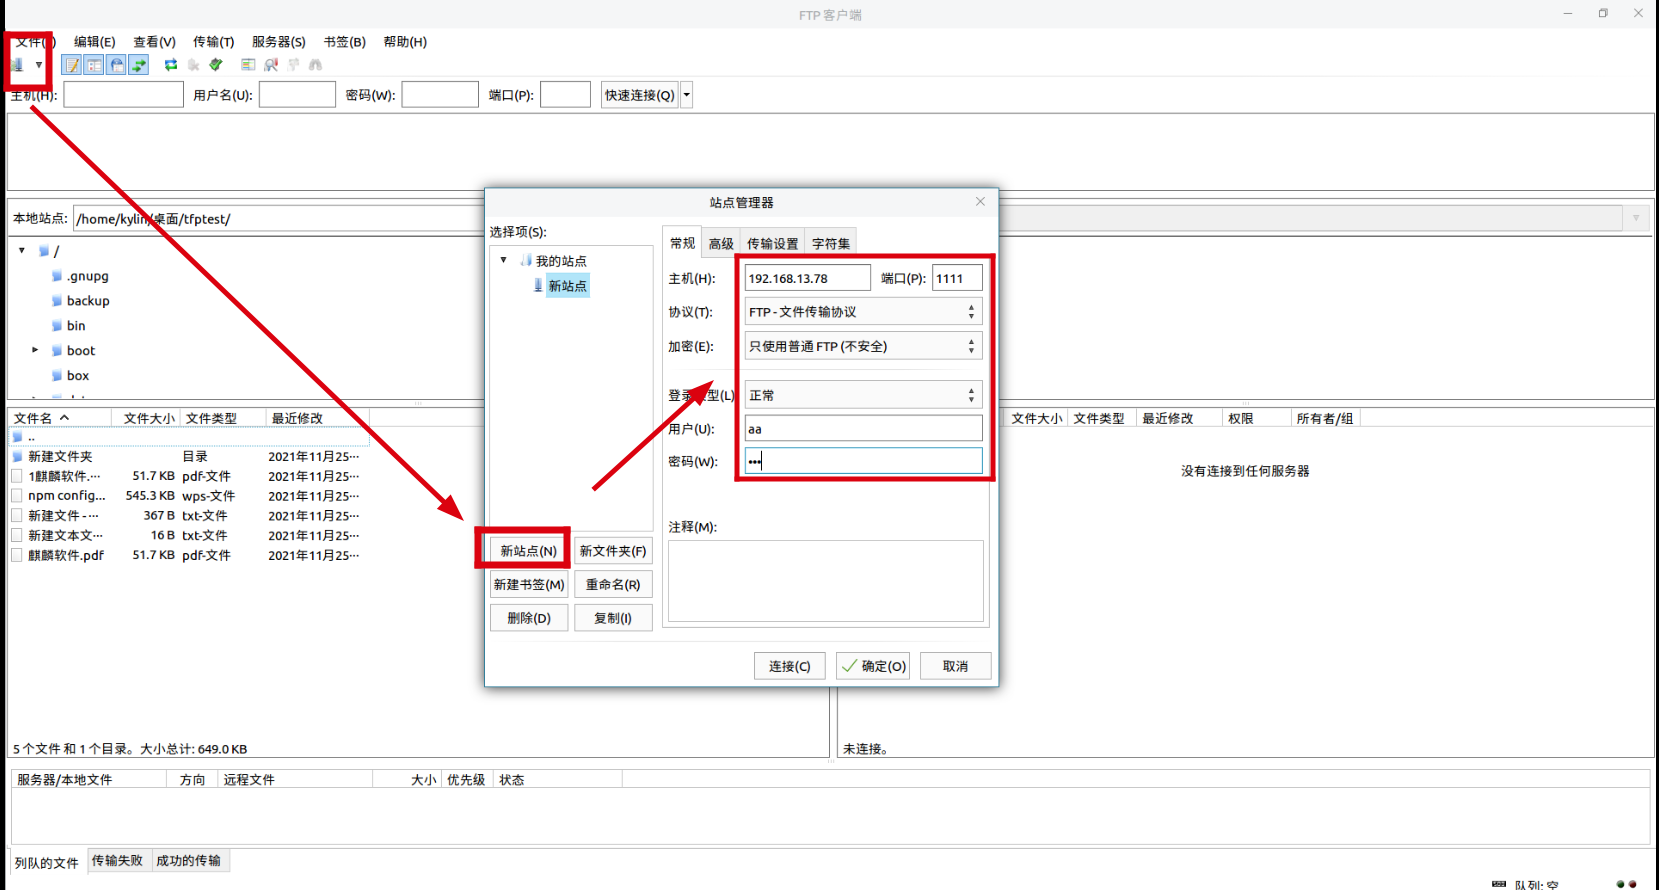
Task: Open the Site Manager toolbar icon
Action: click(x=17, y=65)
